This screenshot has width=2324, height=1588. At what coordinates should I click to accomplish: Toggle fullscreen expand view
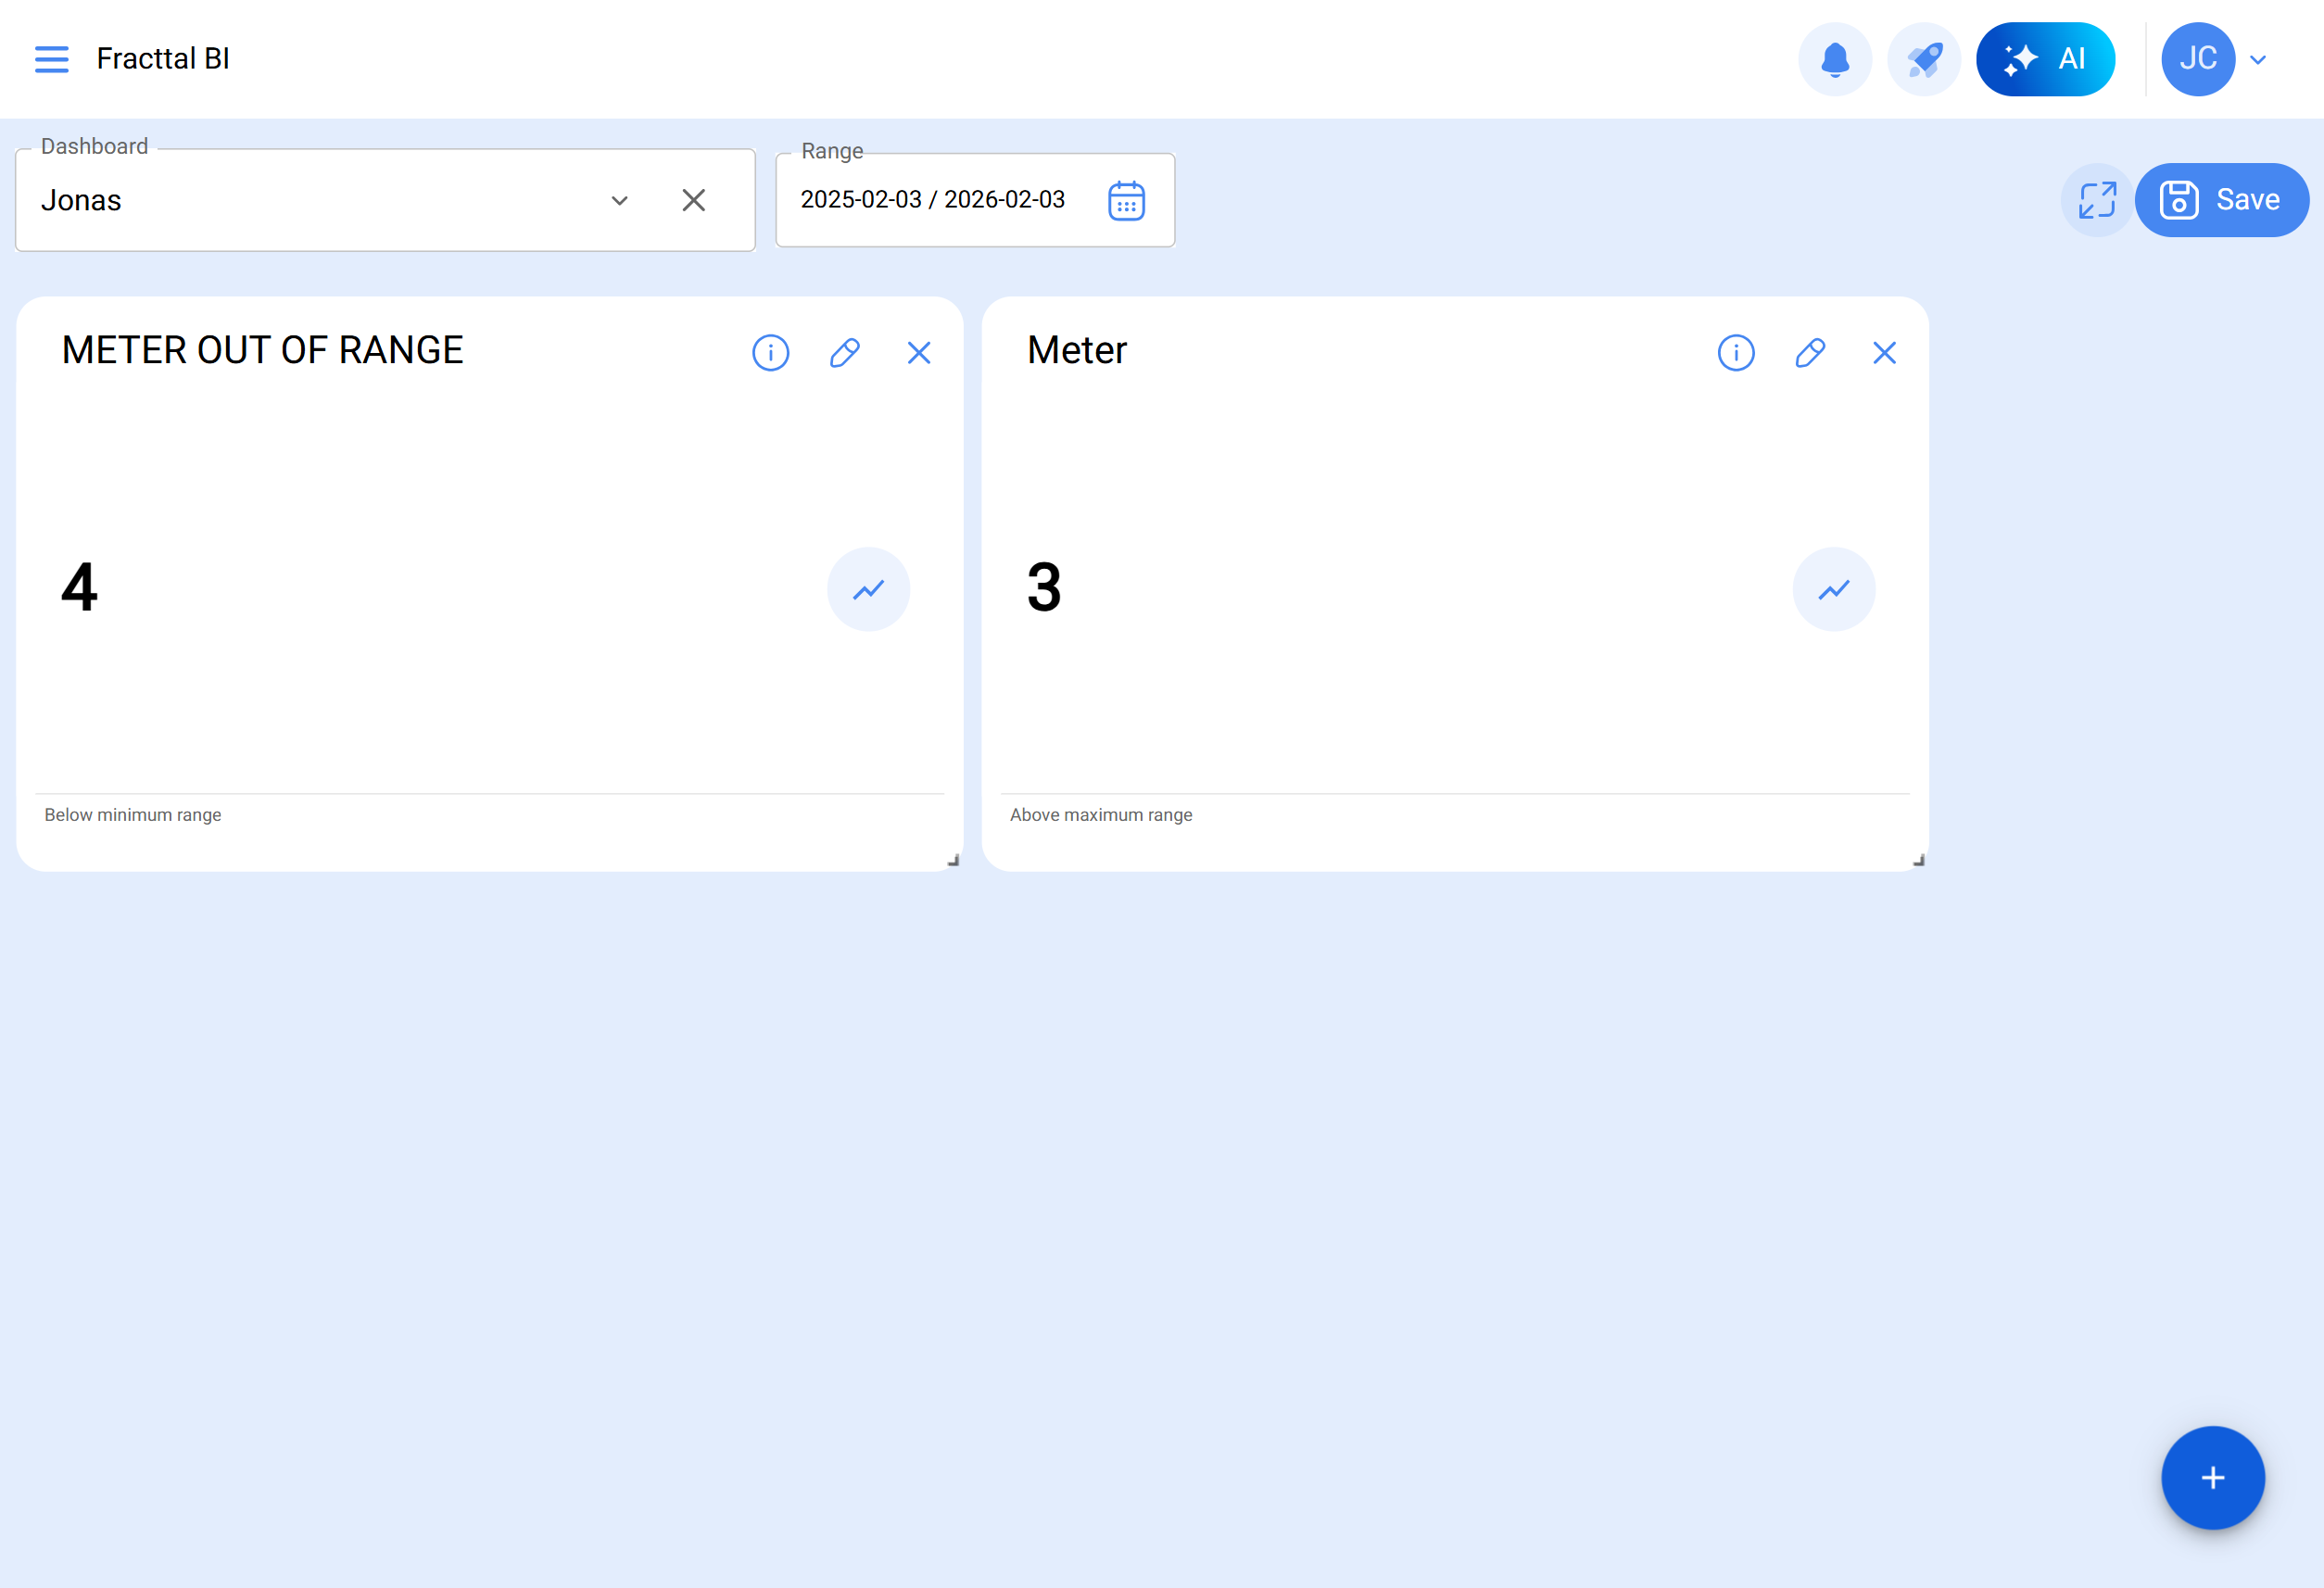point(2096,200)
